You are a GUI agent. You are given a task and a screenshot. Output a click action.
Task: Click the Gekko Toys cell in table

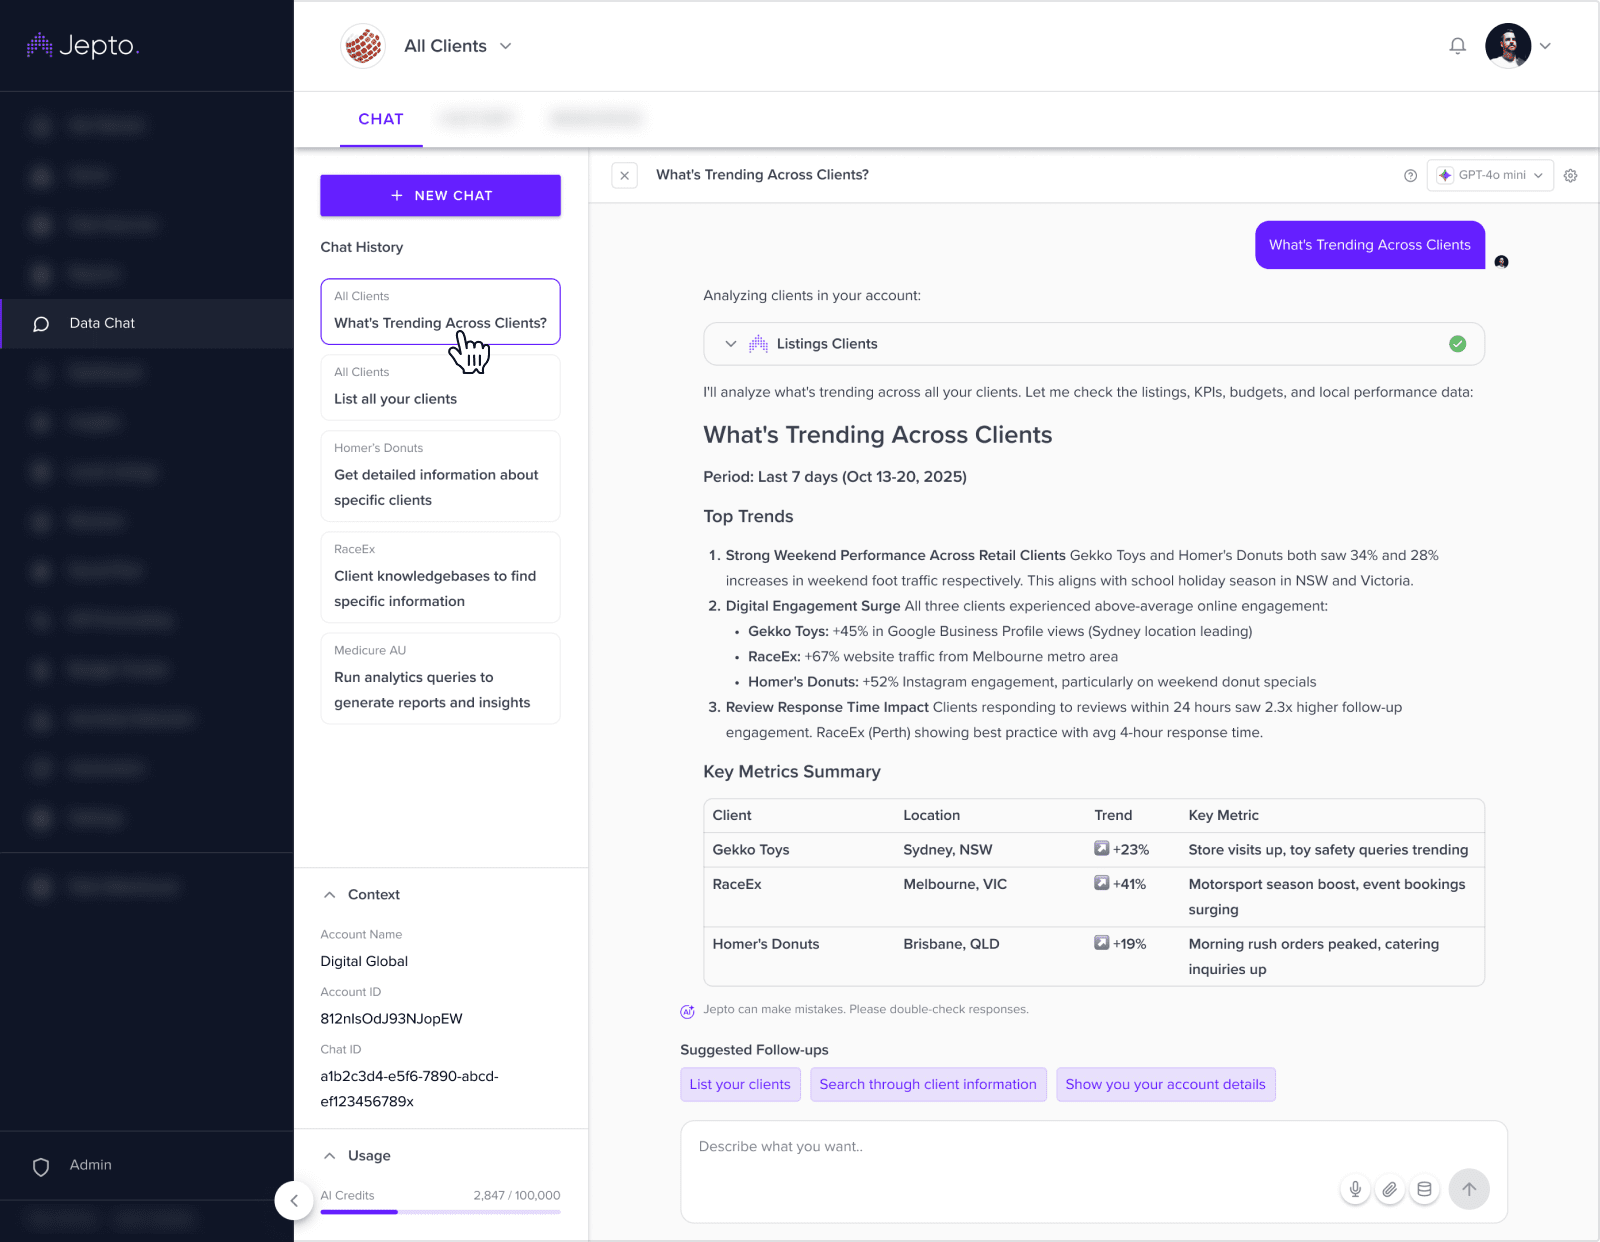pyautogui.click(x=751, y=850)
